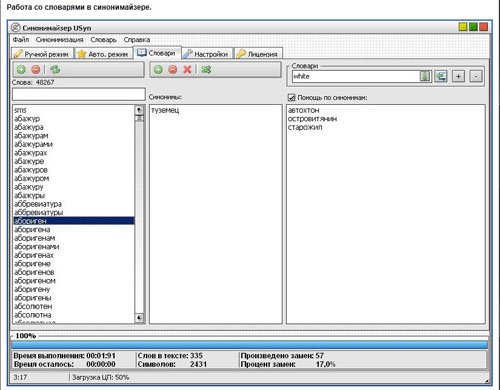Click green add-synonym icon in synonyms toolbar
Image resolution: width=500 pixels, height=390 pixels.
tap(158, 69)
